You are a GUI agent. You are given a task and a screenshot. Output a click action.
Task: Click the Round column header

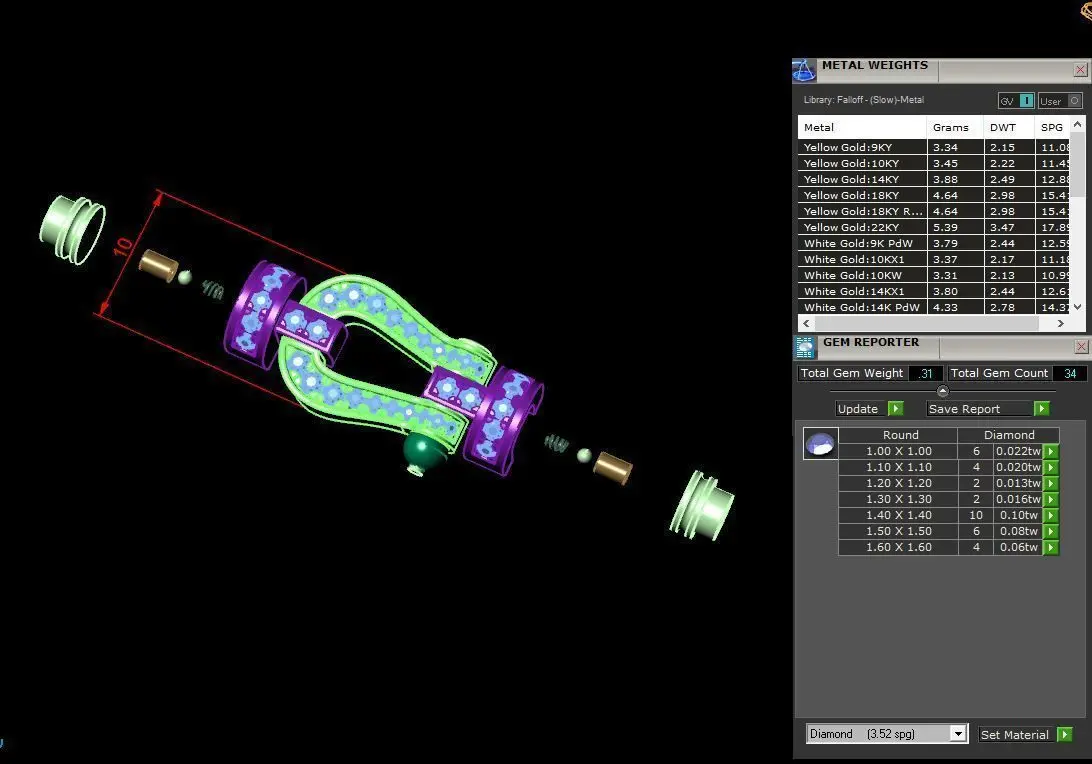click(899, 435)
